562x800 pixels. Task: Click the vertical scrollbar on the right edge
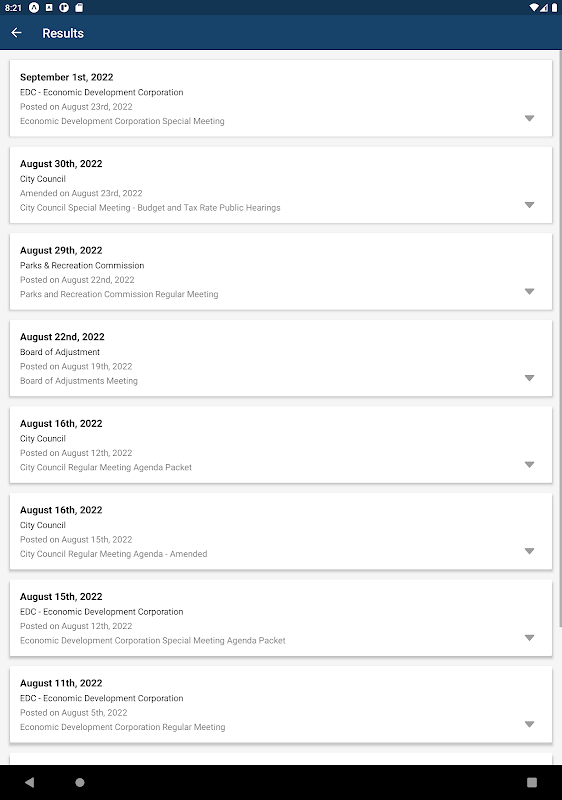pos(560,339)
